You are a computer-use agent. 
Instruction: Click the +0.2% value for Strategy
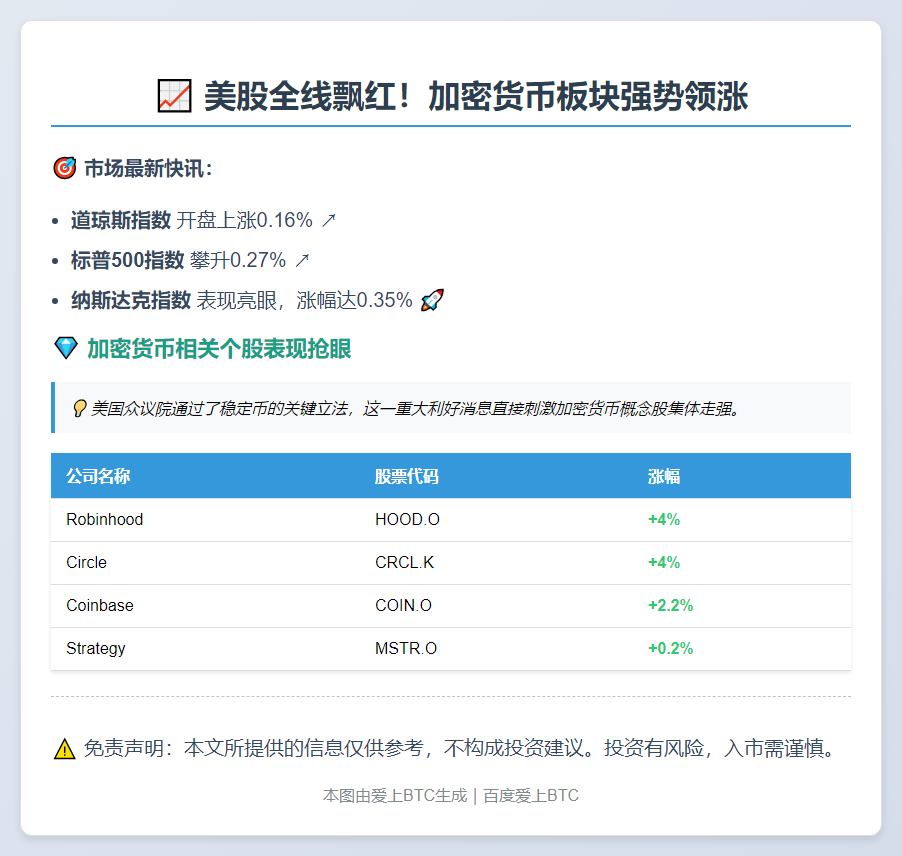click(670, 648)
